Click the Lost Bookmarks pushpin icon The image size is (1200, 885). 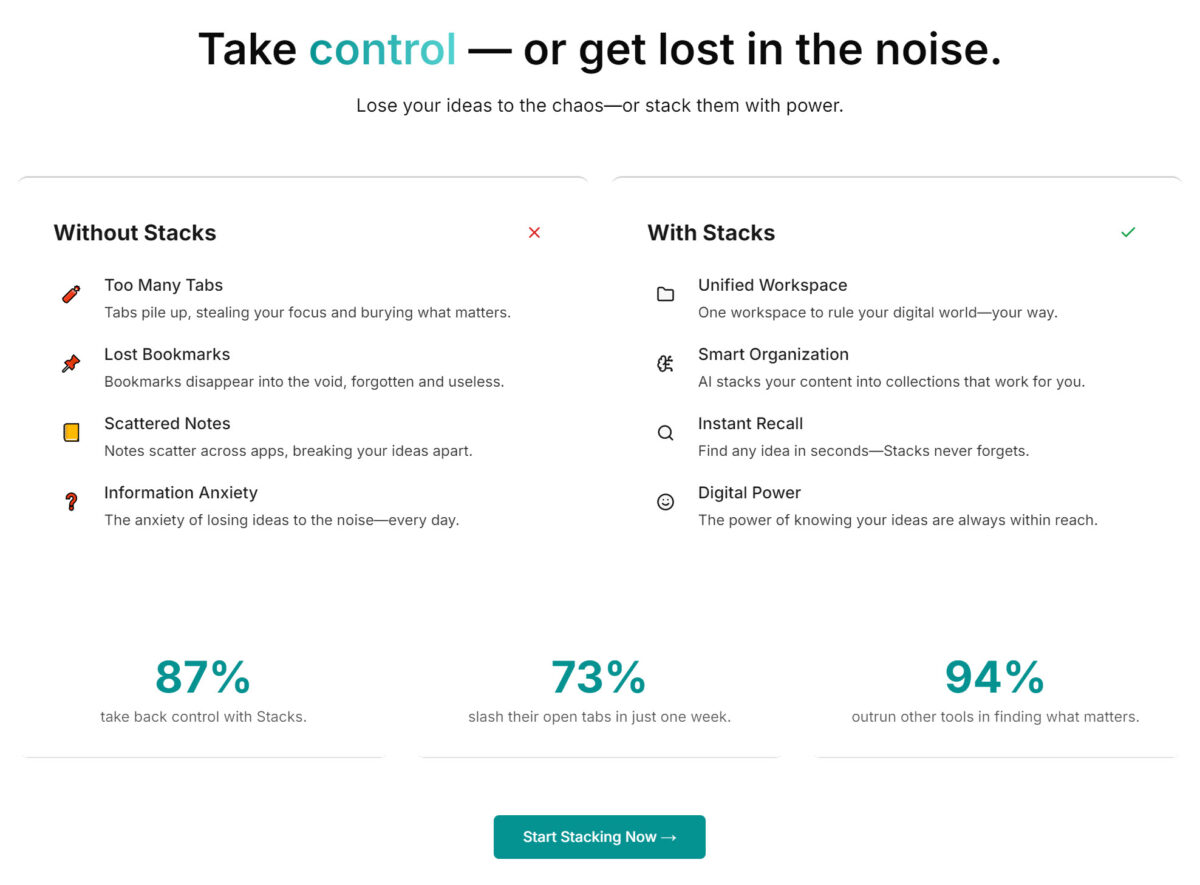(71, 364)
